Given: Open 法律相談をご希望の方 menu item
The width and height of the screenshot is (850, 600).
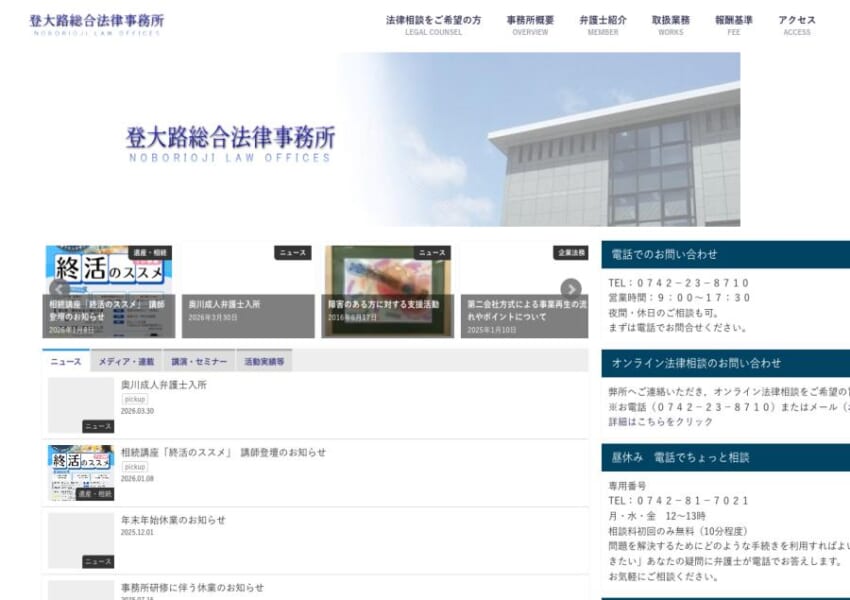Looking at the screenshot, I should (x=433, y=25).
